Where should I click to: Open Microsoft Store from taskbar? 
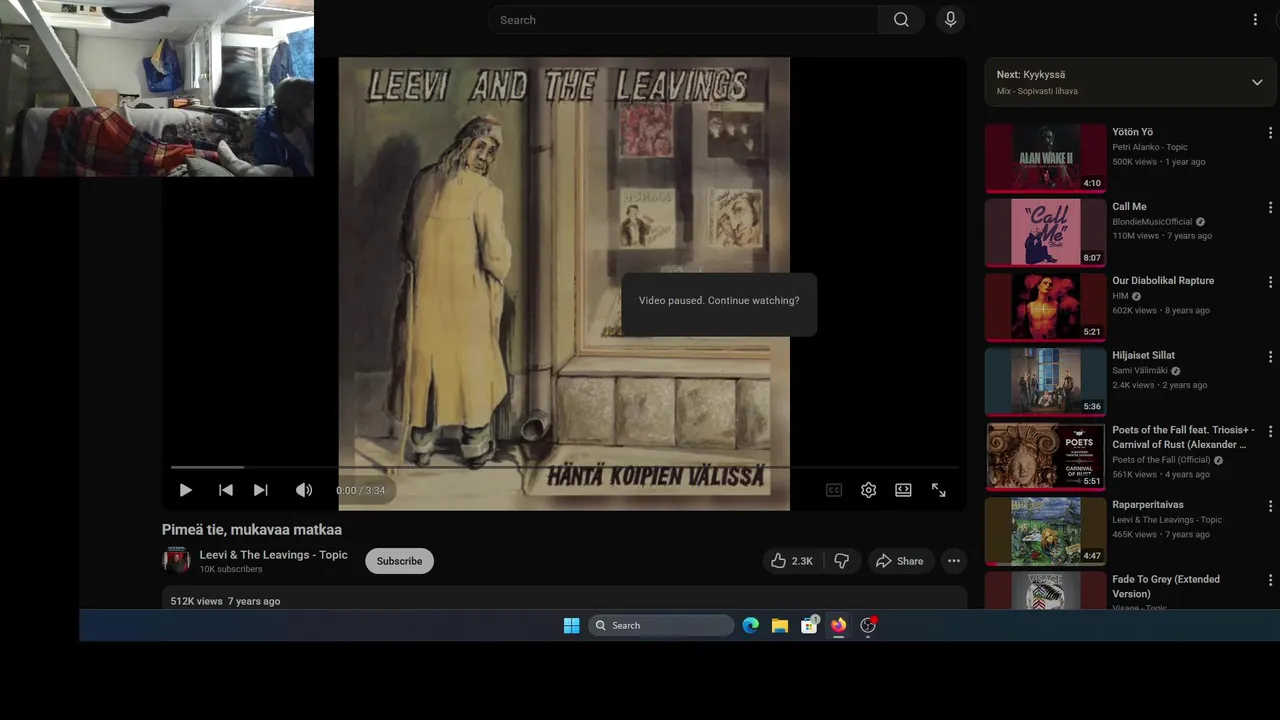(x=809, y=625)
